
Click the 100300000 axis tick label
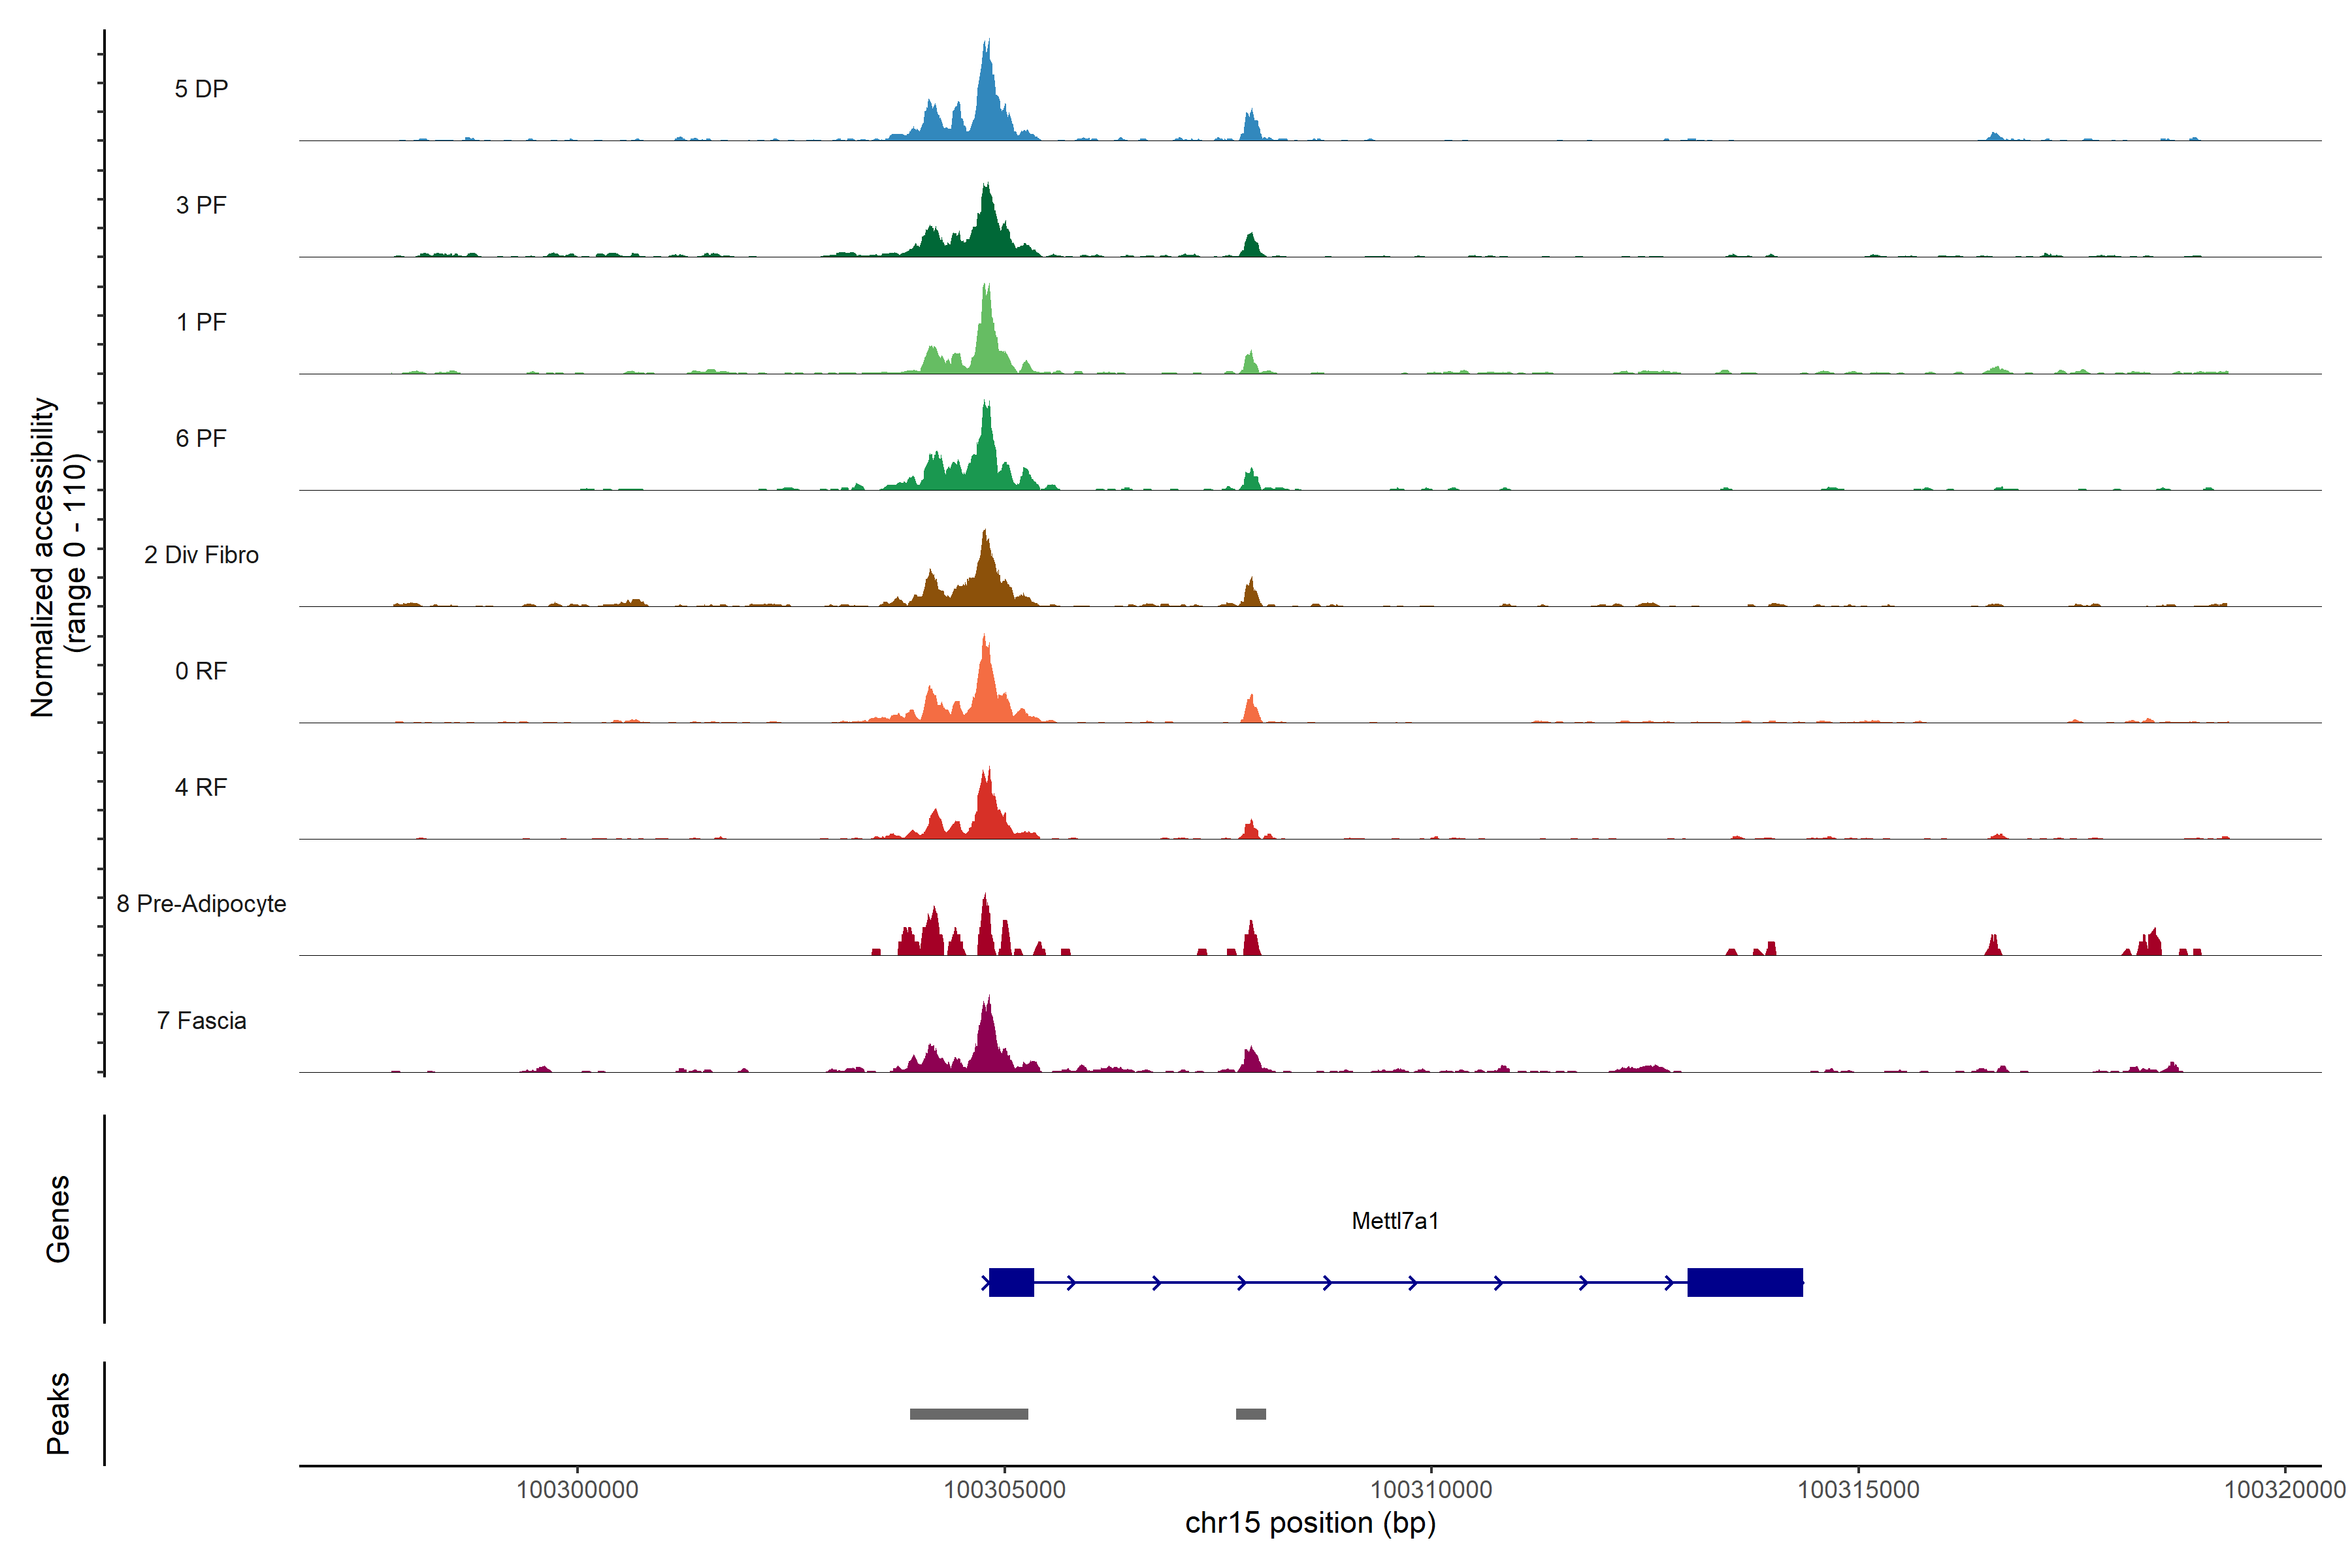pyautogui.click(x=577, y=1489)
